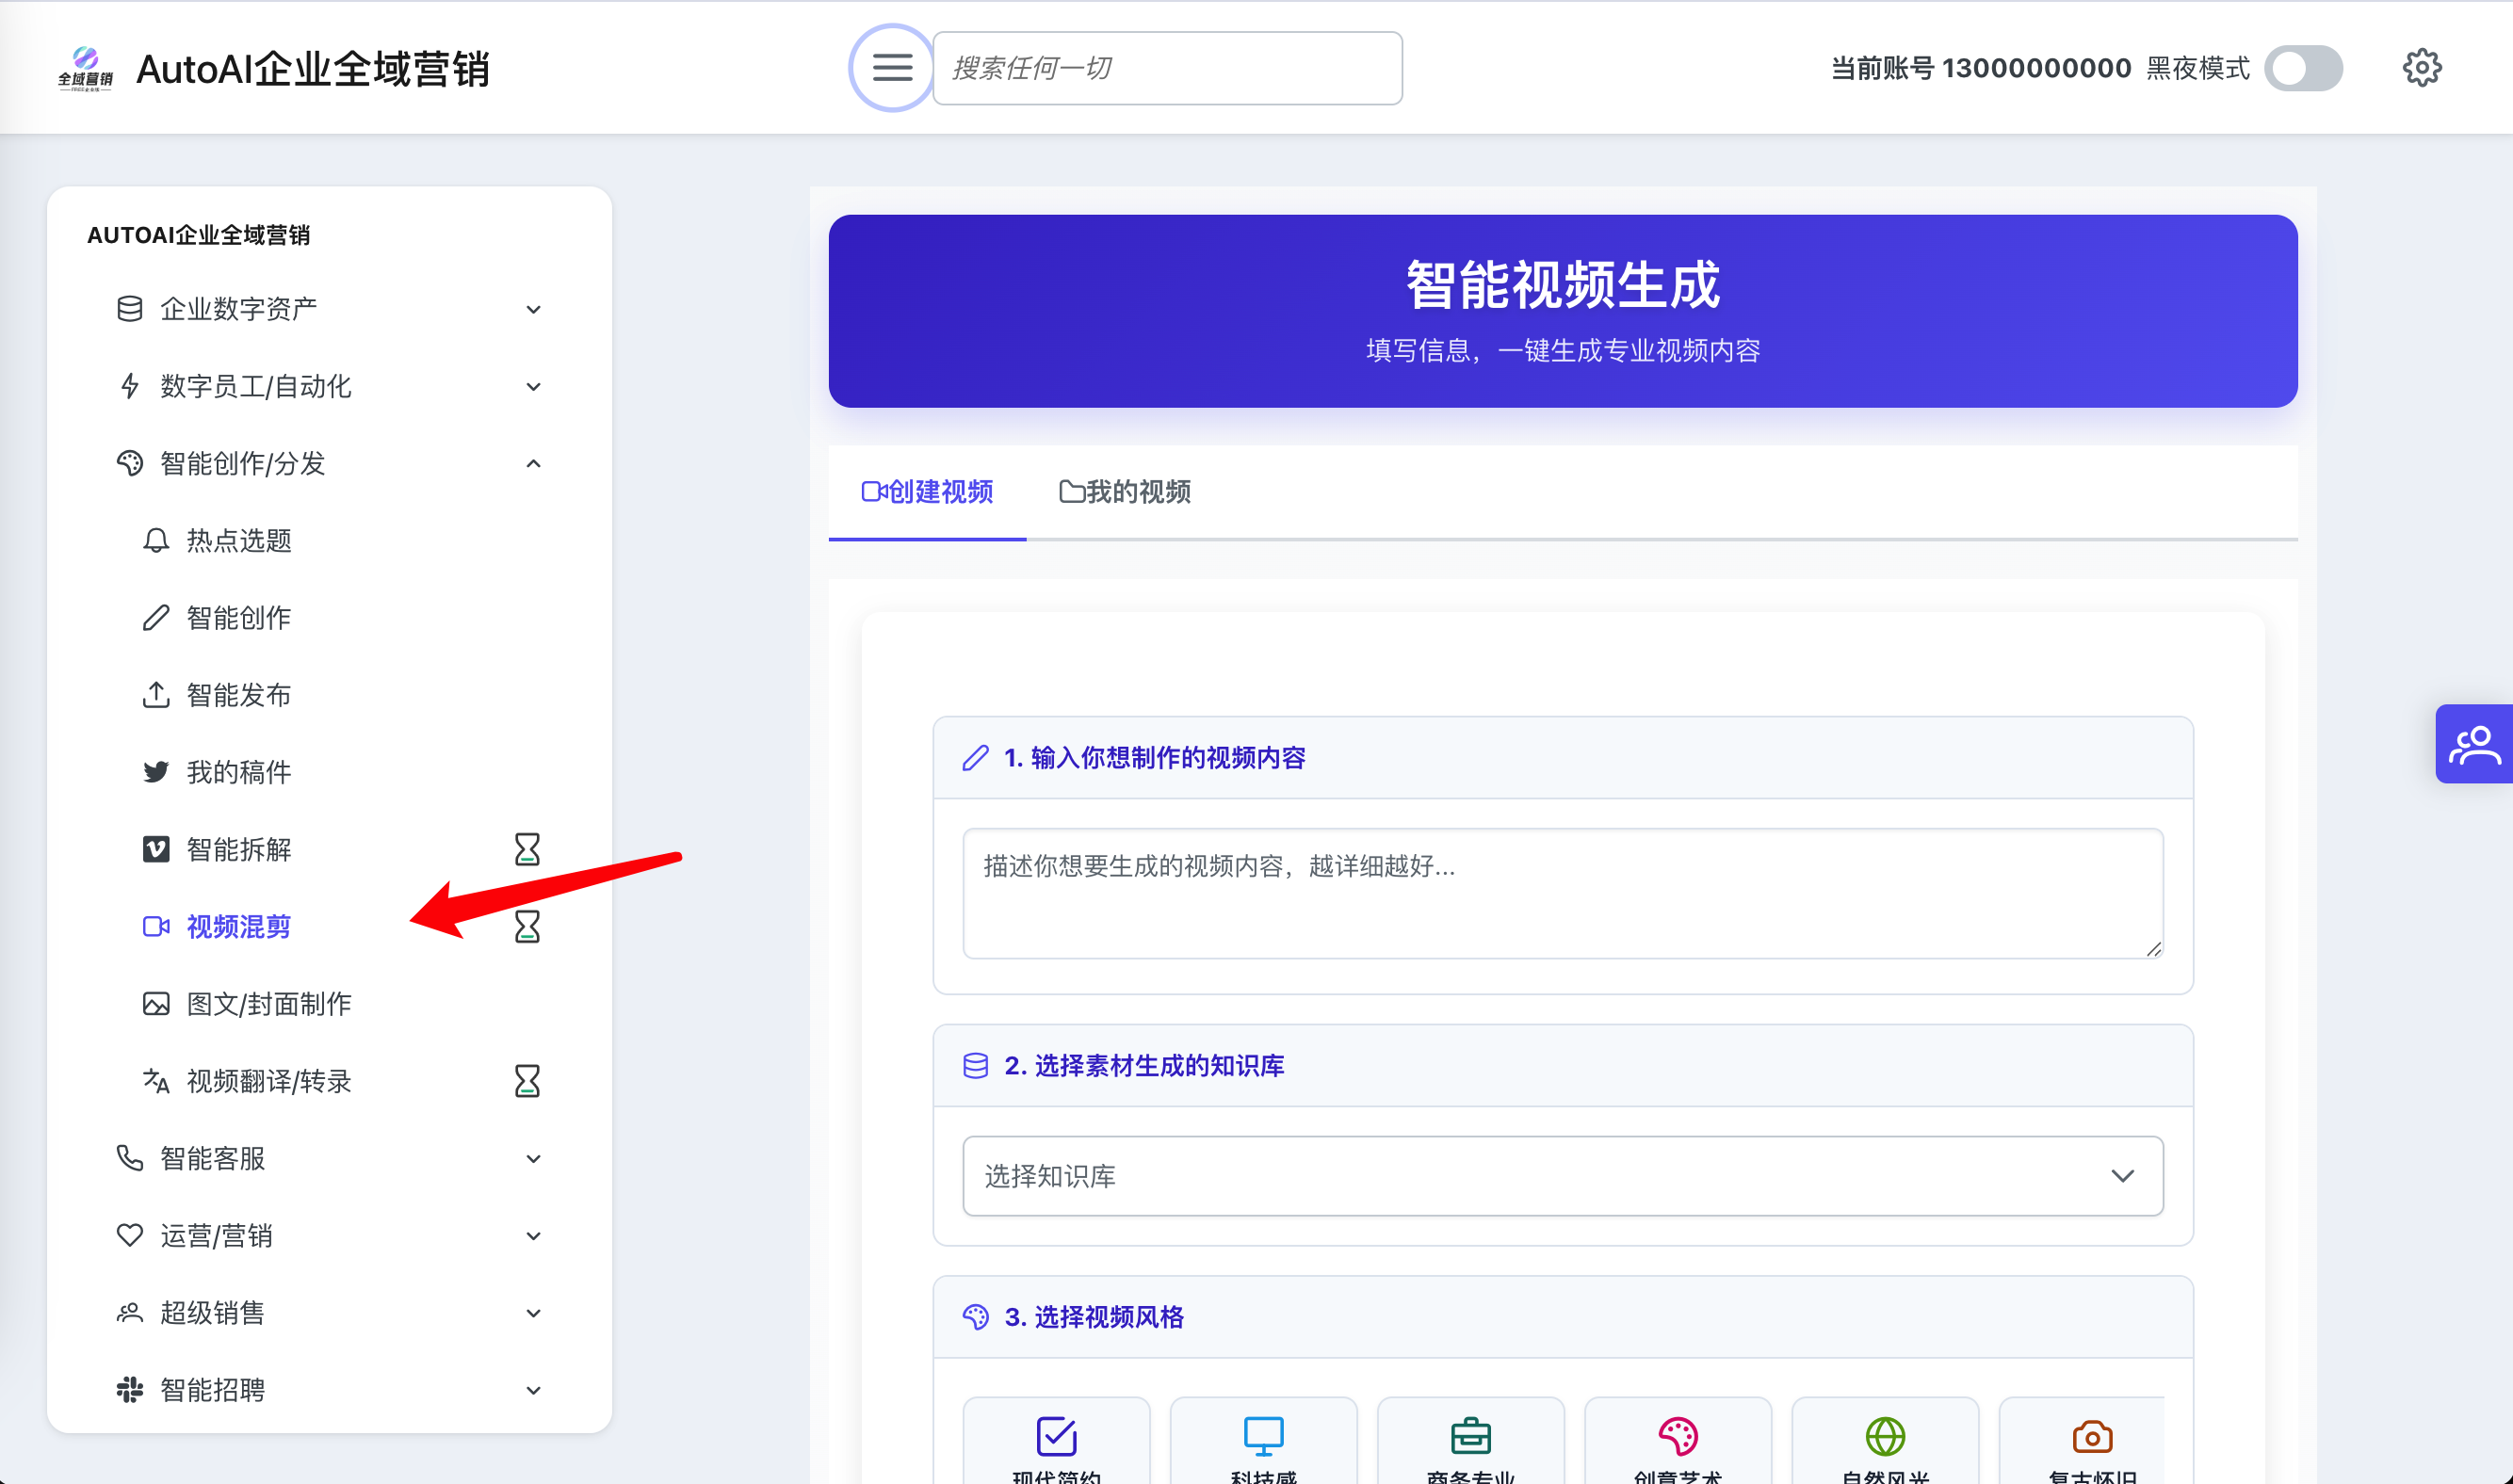Click the translate icon for 视频翻译/转录
Image resolution: width=2513 pixels, height=1484 pixels.
pos(156,1081)
